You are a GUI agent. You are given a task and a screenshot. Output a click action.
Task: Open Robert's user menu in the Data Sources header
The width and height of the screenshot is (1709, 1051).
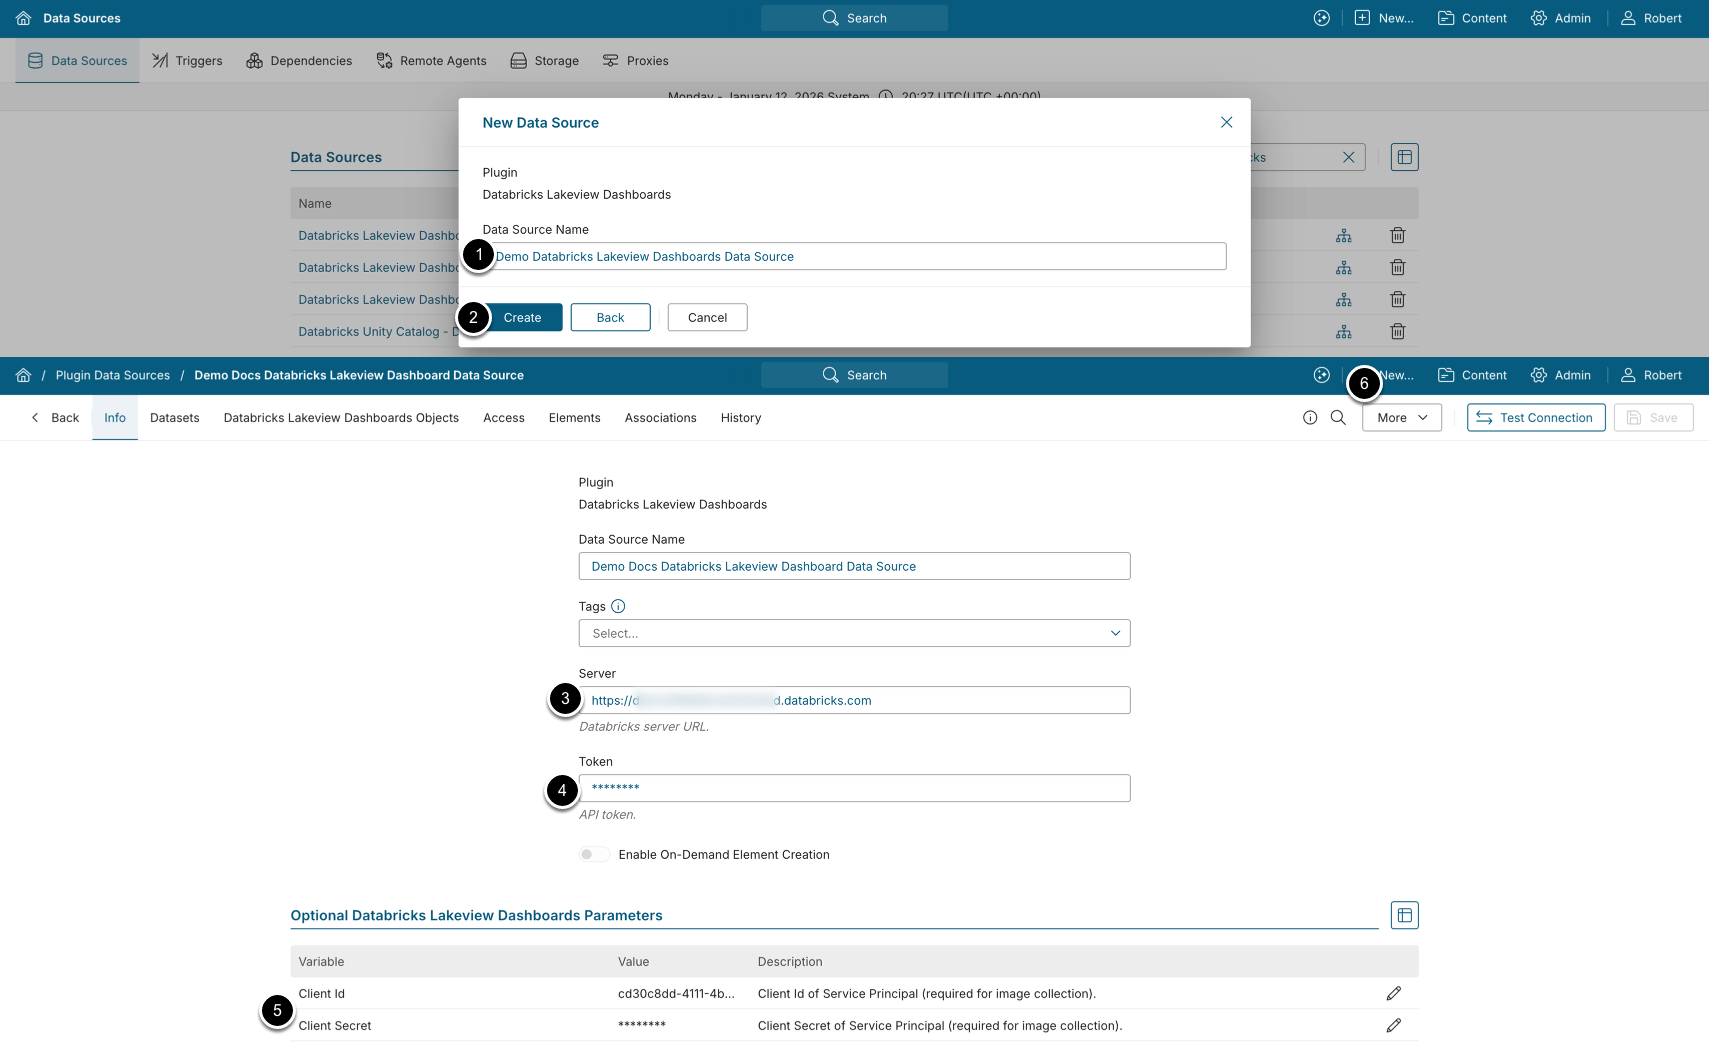tap(1651, 18)
